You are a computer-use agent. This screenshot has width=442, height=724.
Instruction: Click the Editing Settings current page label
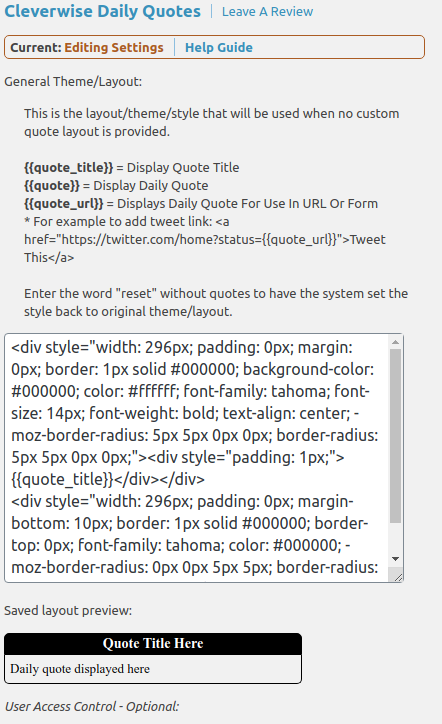coord(114,48)
